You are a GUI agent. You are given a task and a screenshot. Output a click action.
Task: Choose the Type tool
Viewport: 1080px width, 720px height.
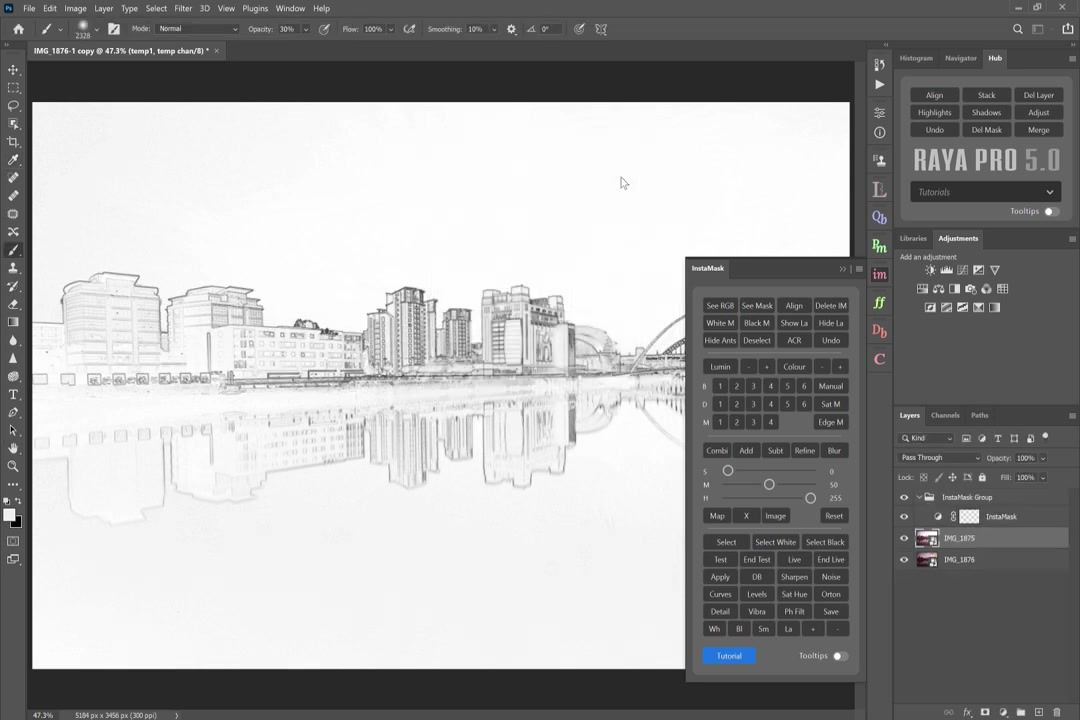13,394
